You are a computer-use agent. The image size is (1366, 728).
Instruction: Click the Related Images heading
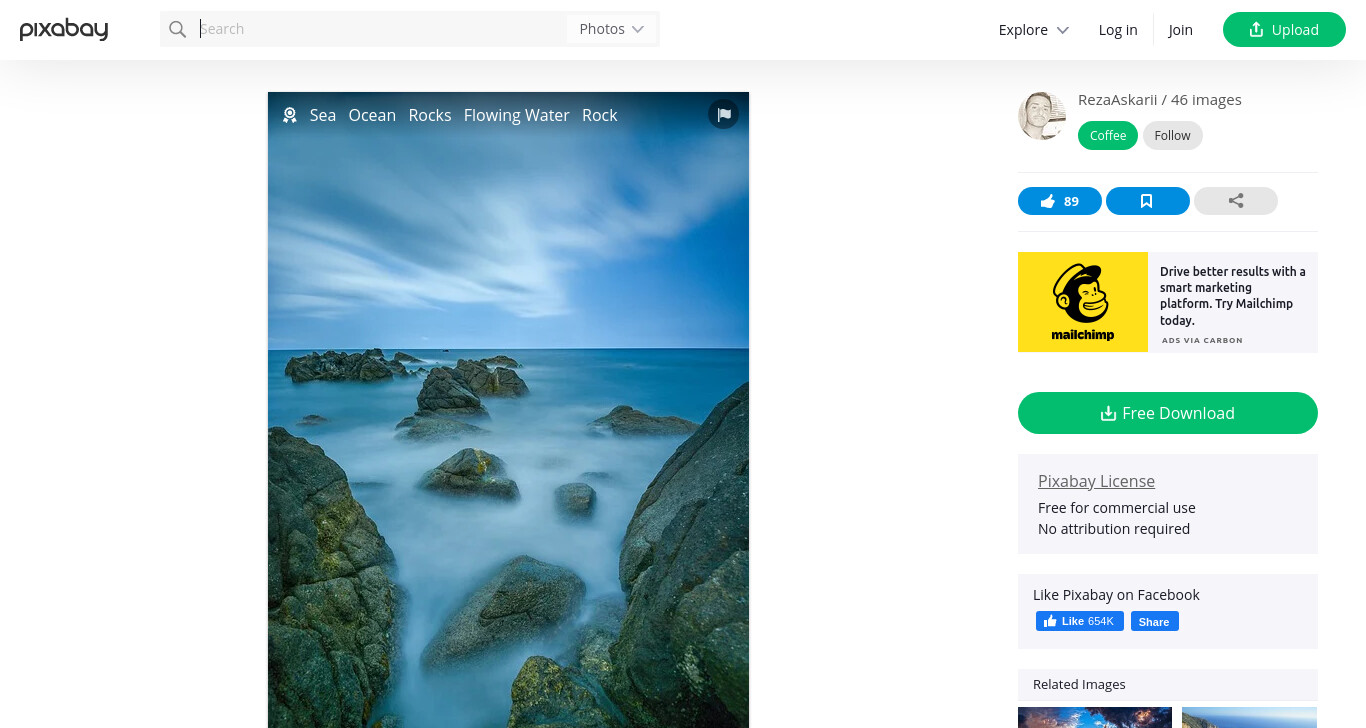click(1079, 685)
